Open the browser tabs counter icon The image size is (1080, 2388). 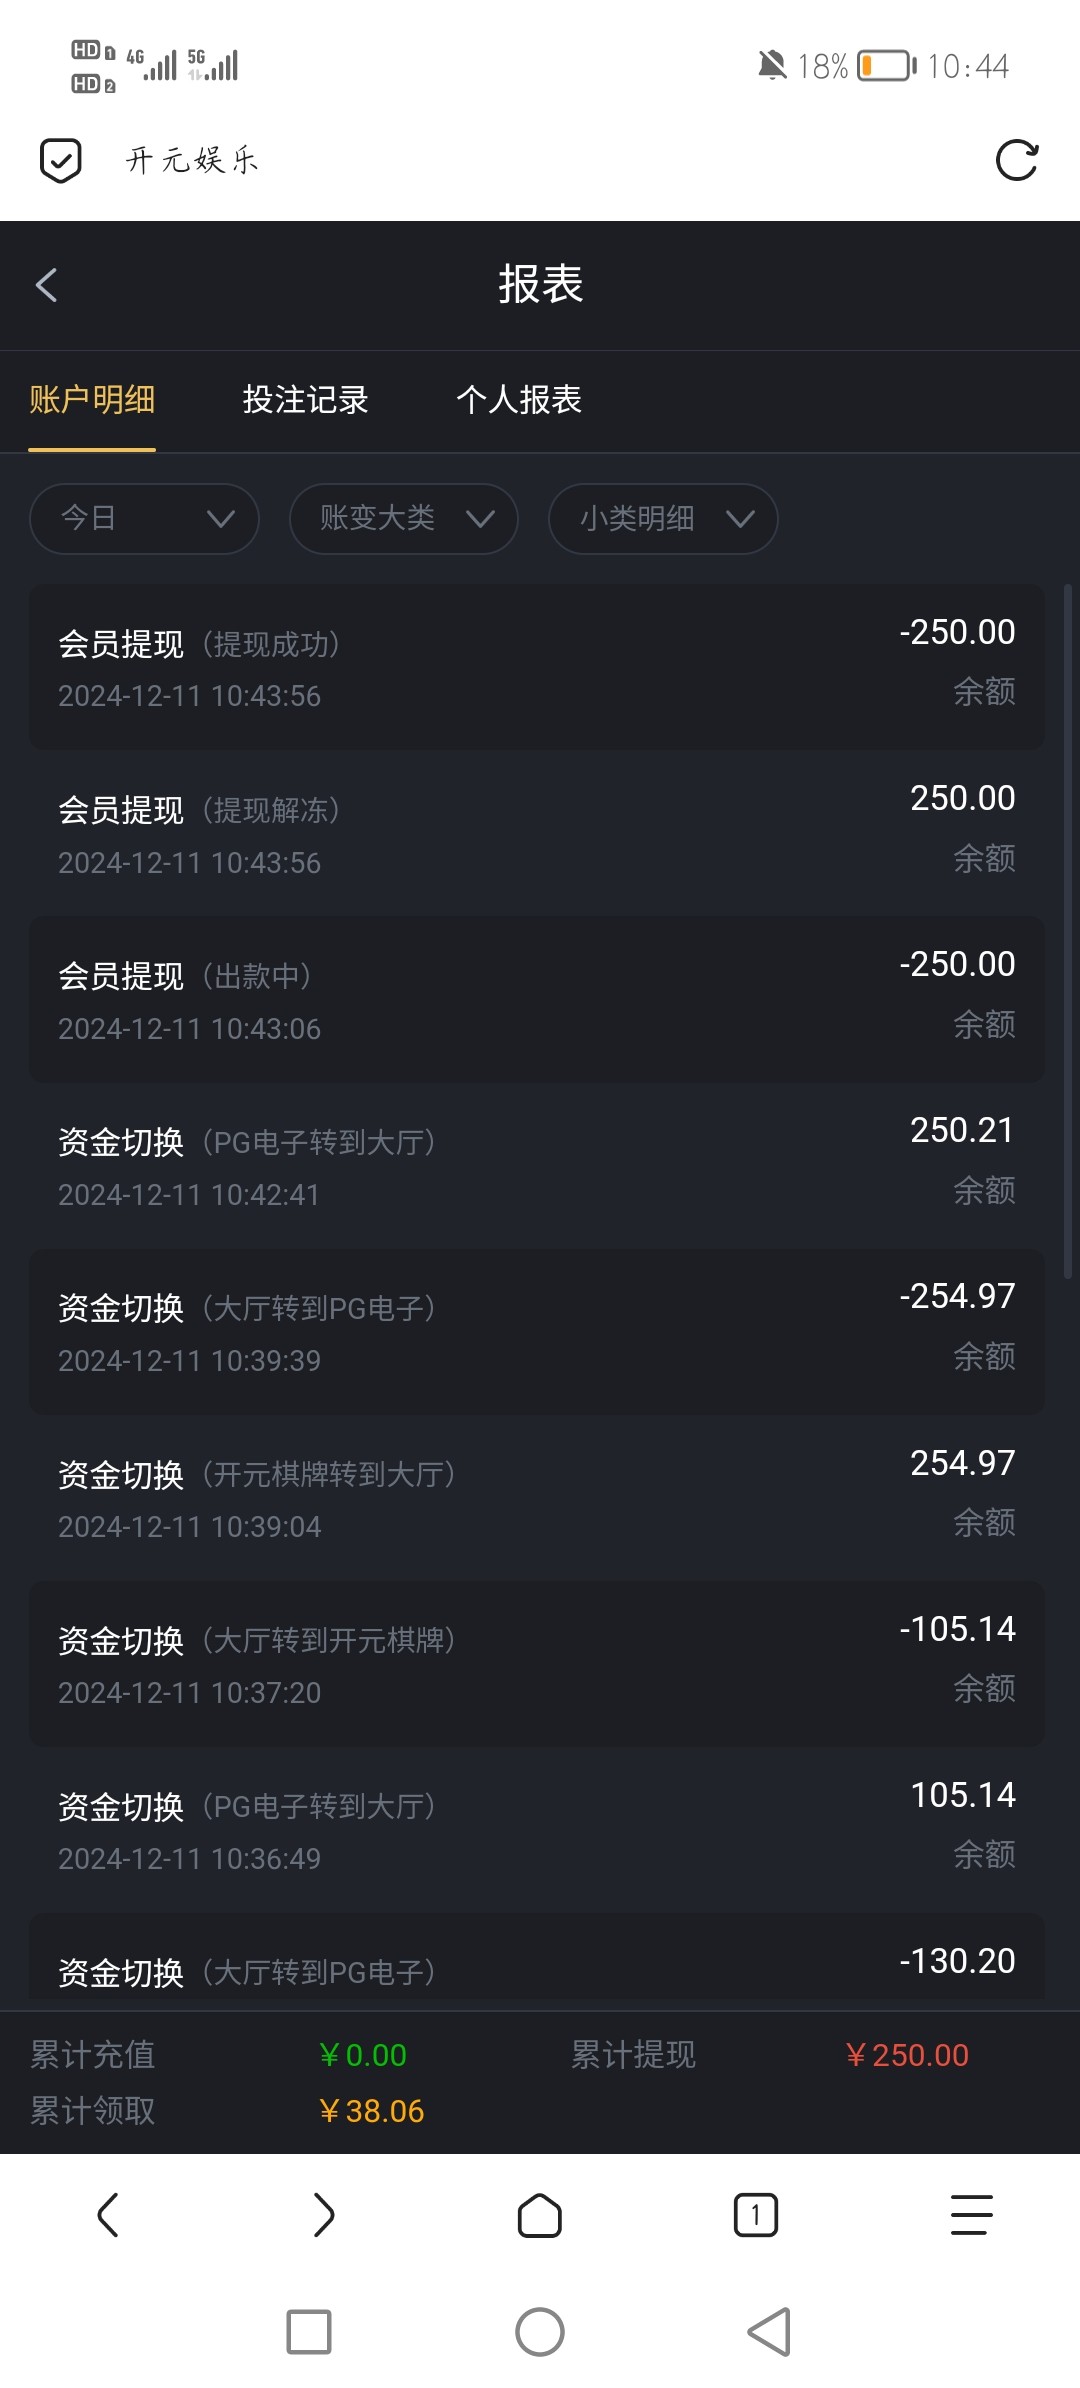pyautogui.click(x=756, y=2214)
